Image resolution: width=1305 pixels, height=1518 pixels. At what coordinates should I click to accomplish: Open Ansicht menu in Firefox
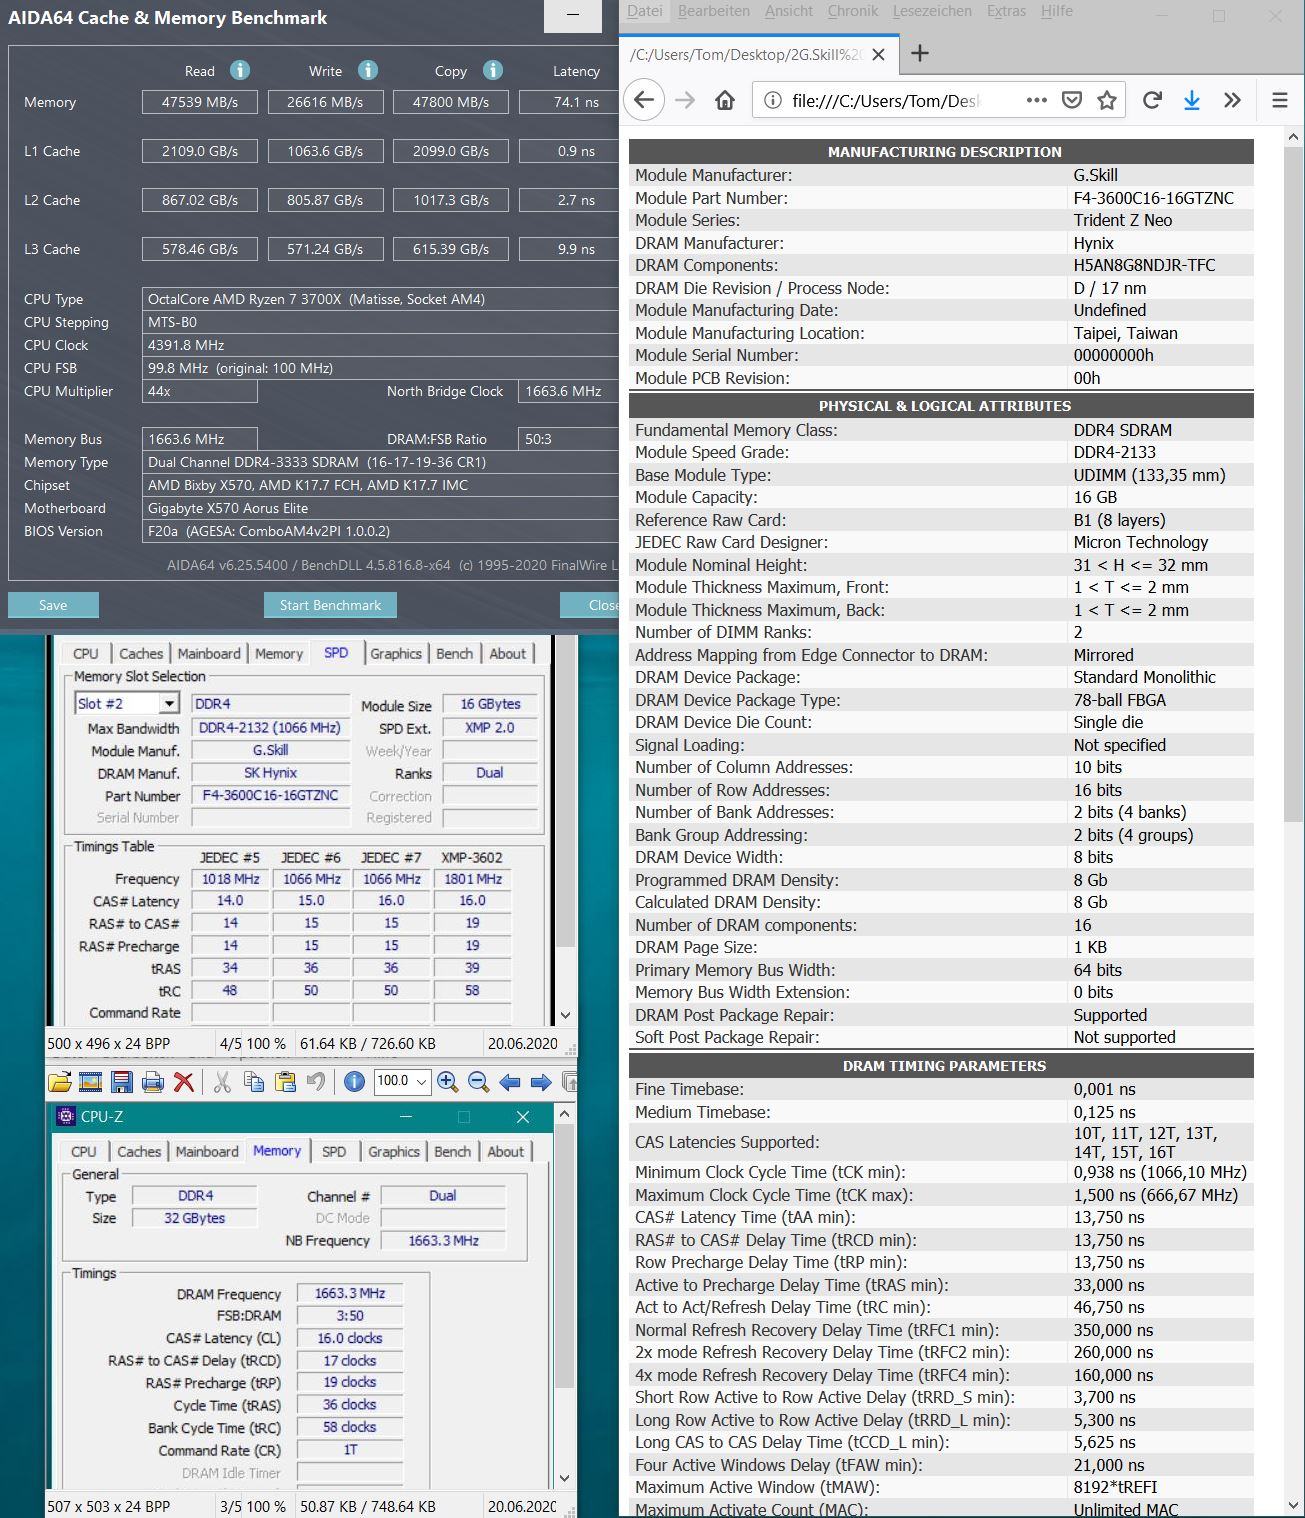(789, 11)
